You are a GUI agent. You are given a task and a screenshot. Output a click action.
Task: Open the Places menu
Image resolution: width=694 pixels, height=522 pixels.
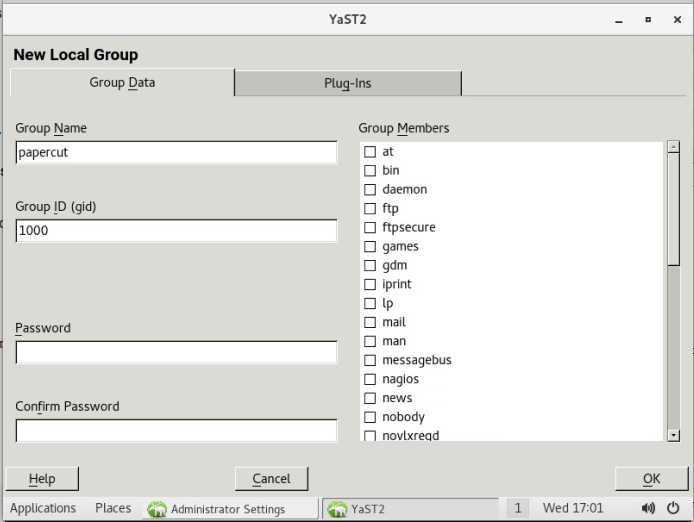pos(113,508)
